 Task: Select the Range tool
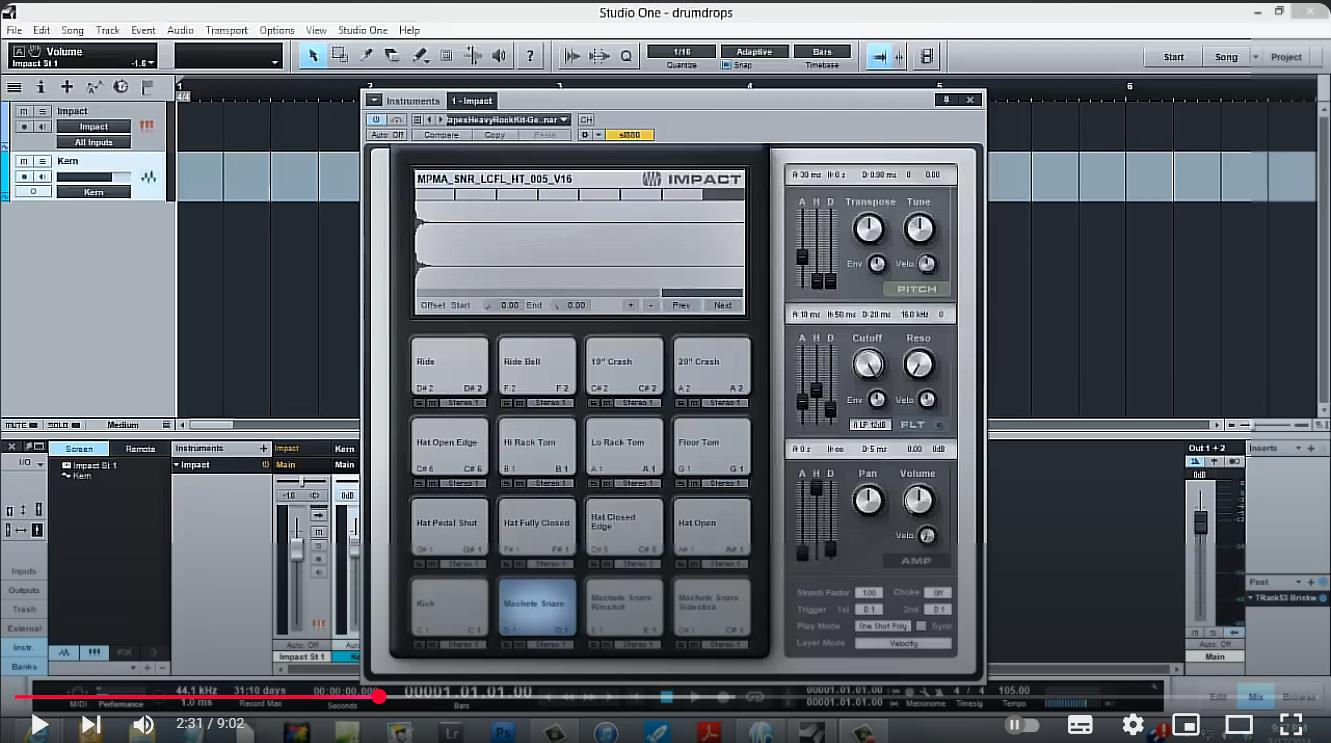340,56
